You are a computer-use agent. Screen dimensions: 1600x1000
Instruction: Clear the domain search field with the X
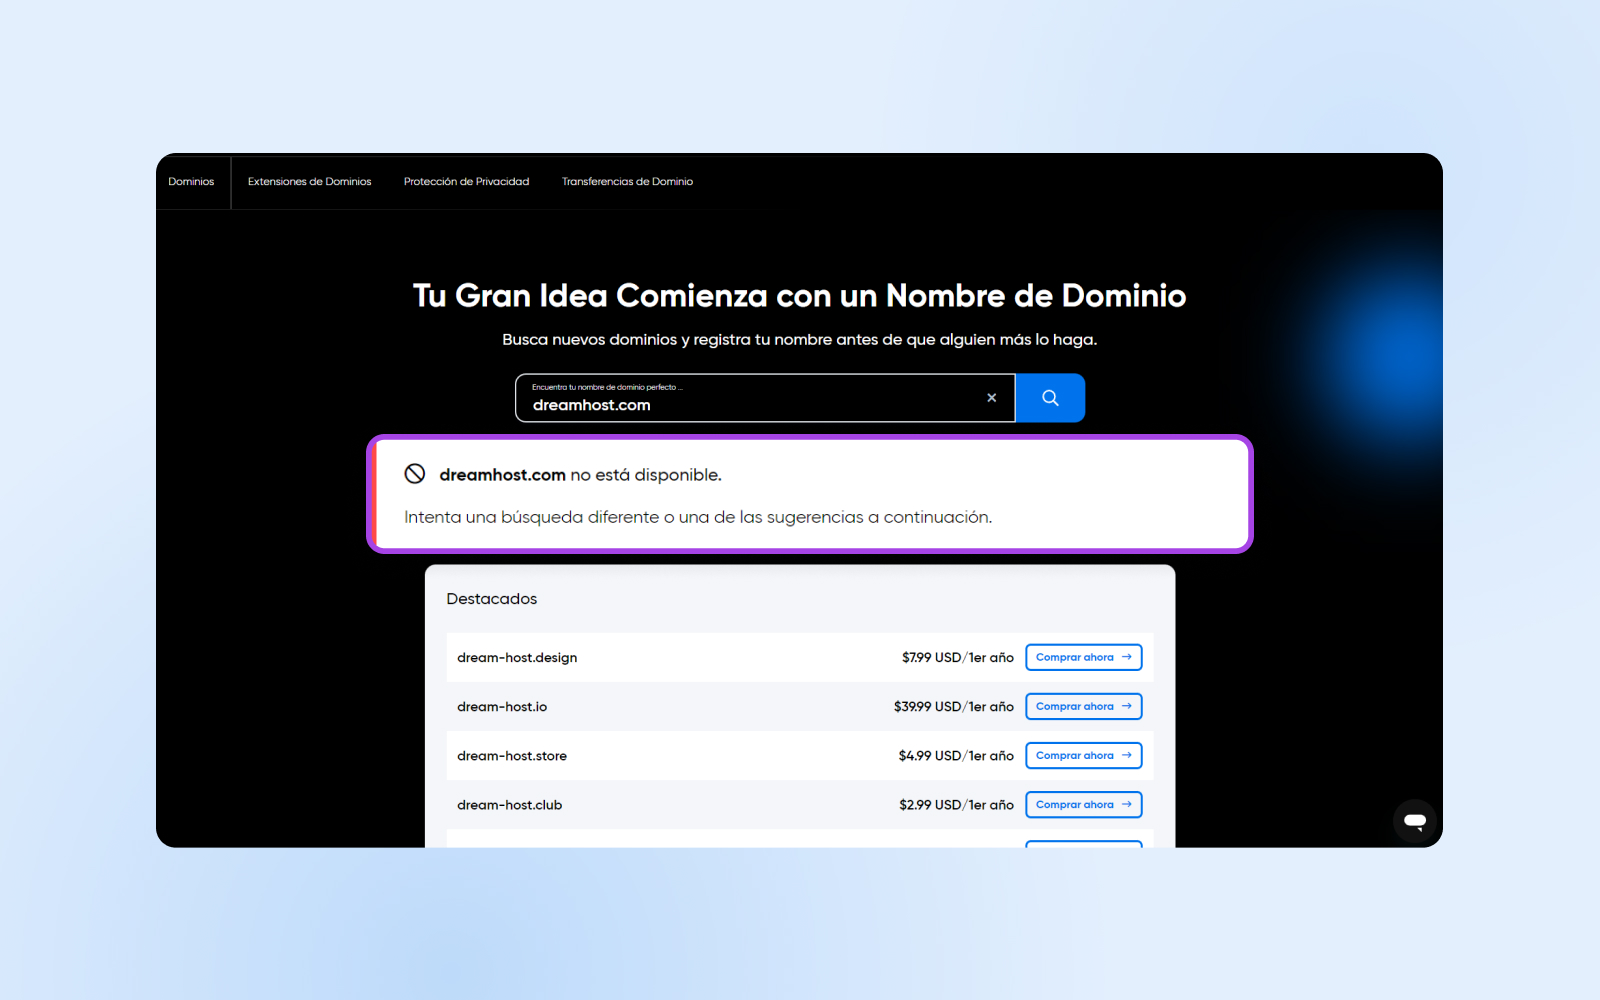(992, 398)
